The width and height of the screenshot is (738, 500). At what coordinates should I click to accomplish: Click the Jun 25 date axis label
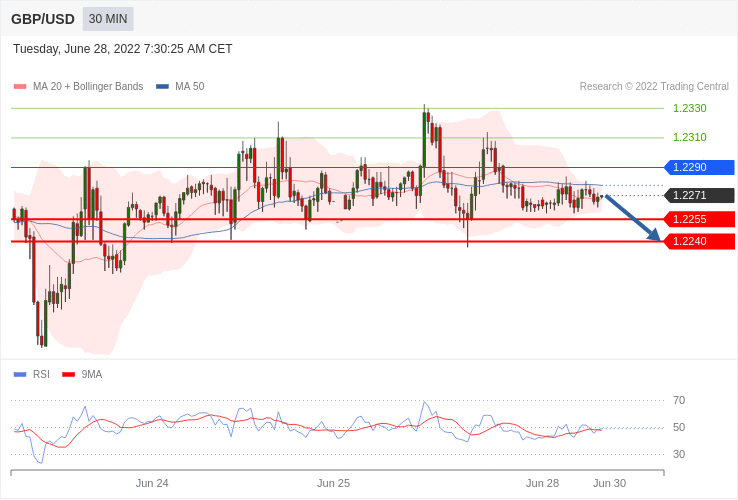click(x=333, y=484)
